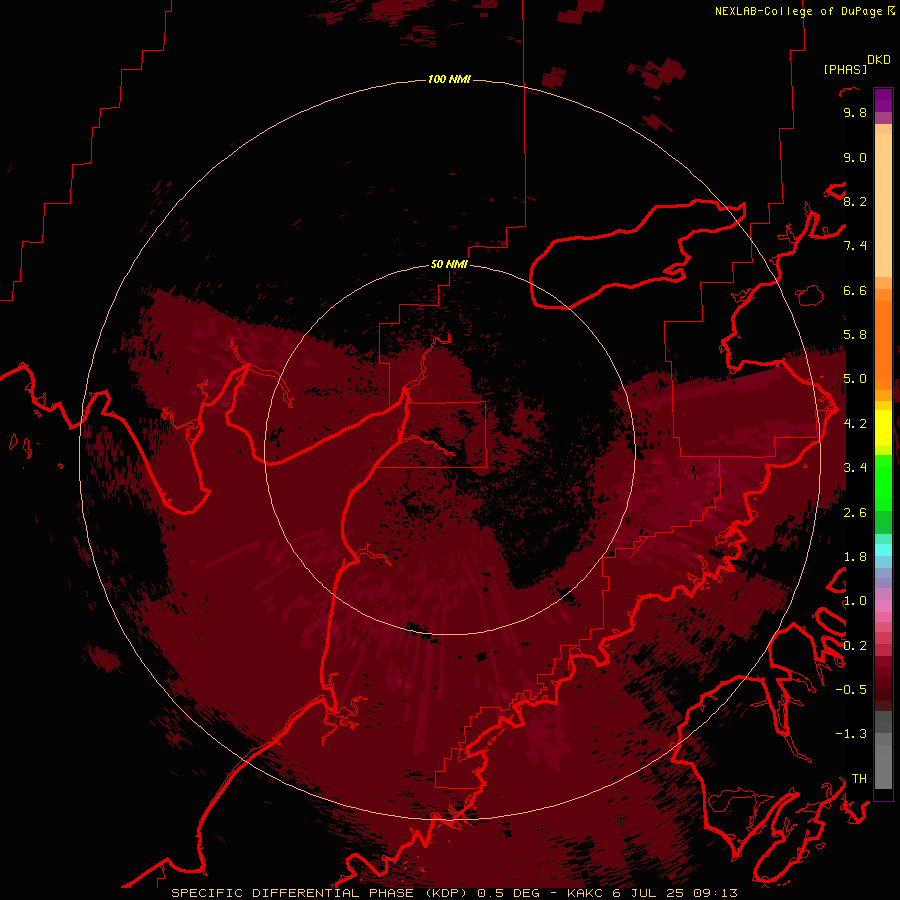Click the 0.2 legend value

point(855,645)
